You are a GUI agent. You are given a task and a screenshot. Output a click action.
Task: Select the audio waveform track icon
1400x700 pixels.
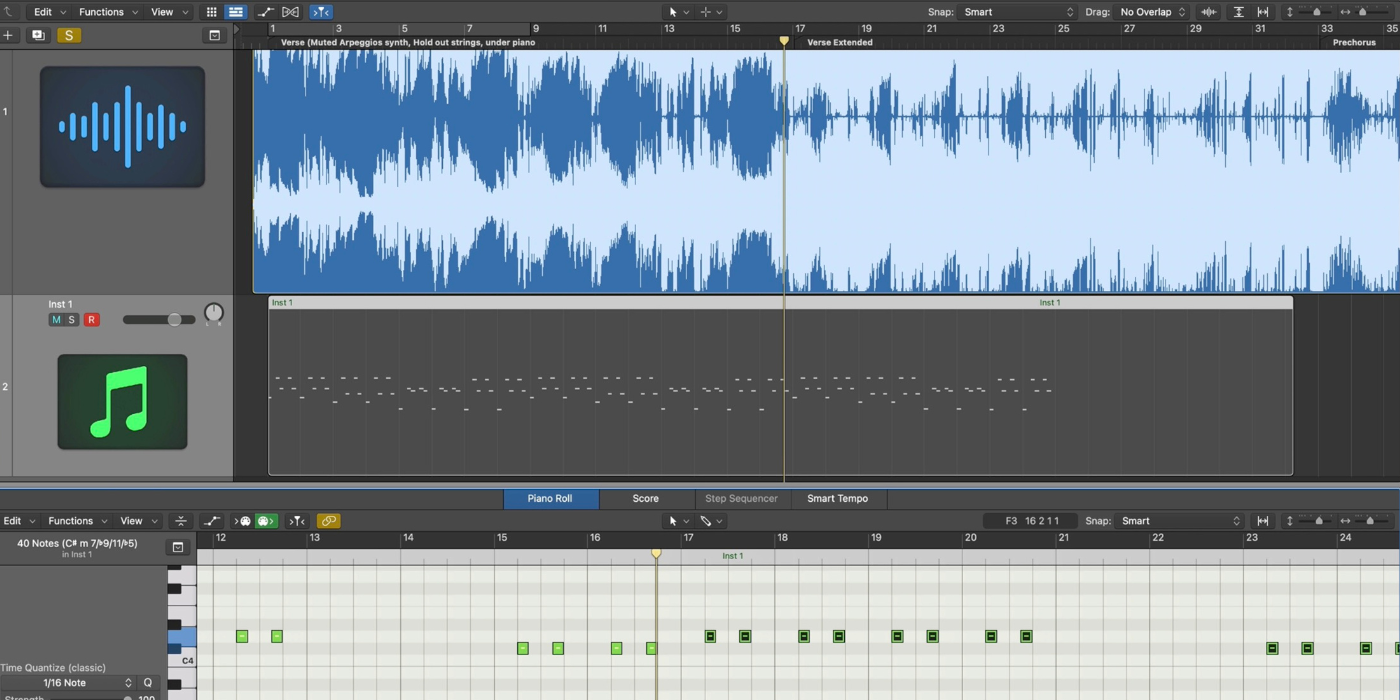pyautogui.click(x=122, y=127)
